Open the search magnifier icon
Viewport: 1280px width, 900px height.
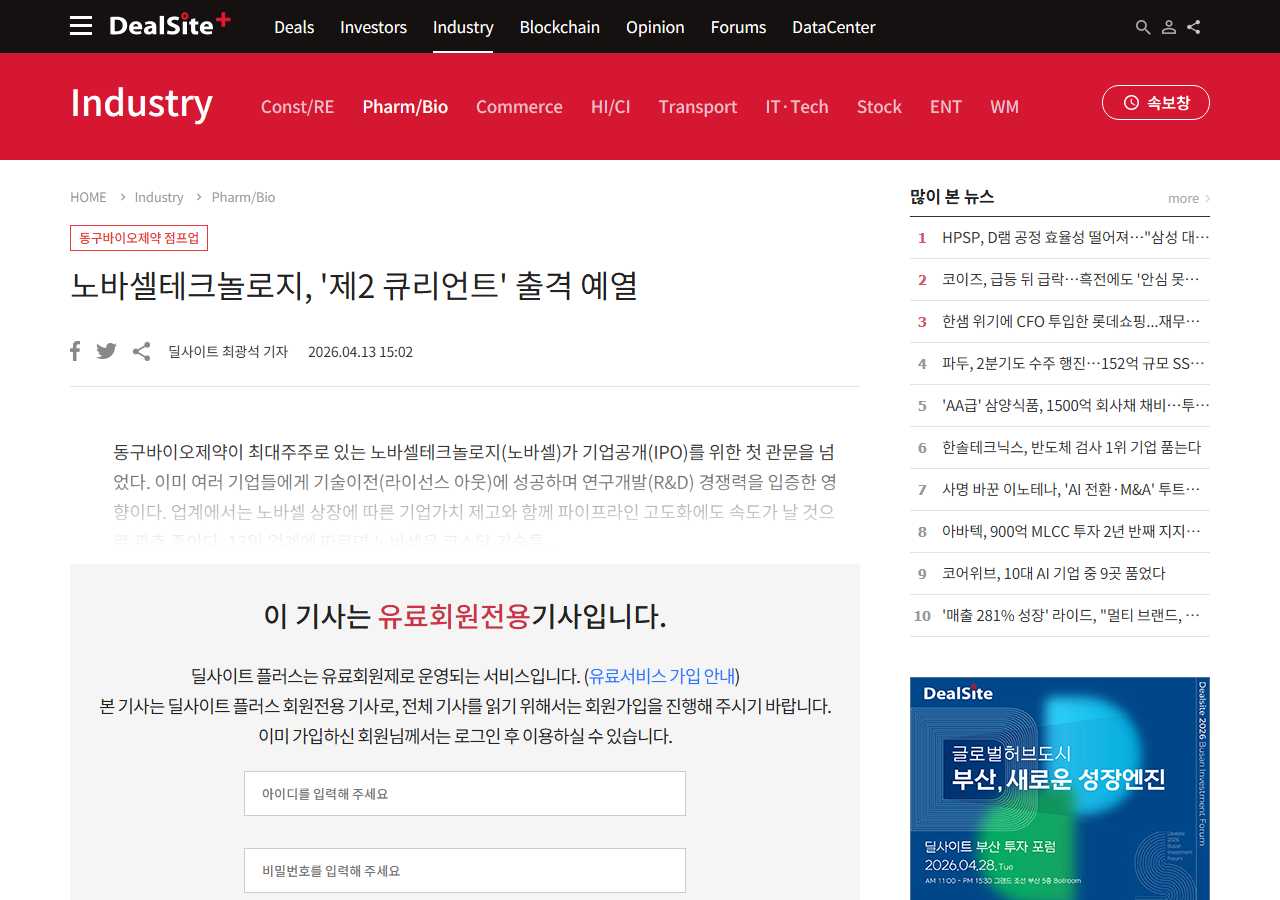pos(1143,27)
